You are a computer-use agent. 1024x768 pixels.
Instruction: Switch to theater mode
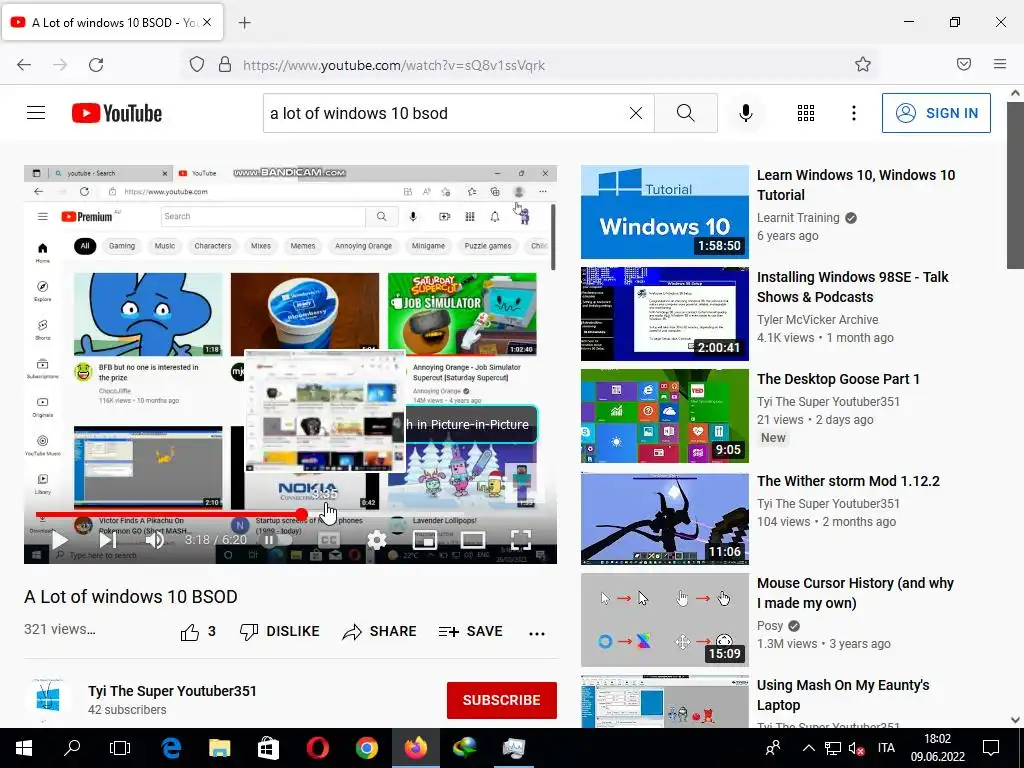pyautogui.click(x=473, y=540)
